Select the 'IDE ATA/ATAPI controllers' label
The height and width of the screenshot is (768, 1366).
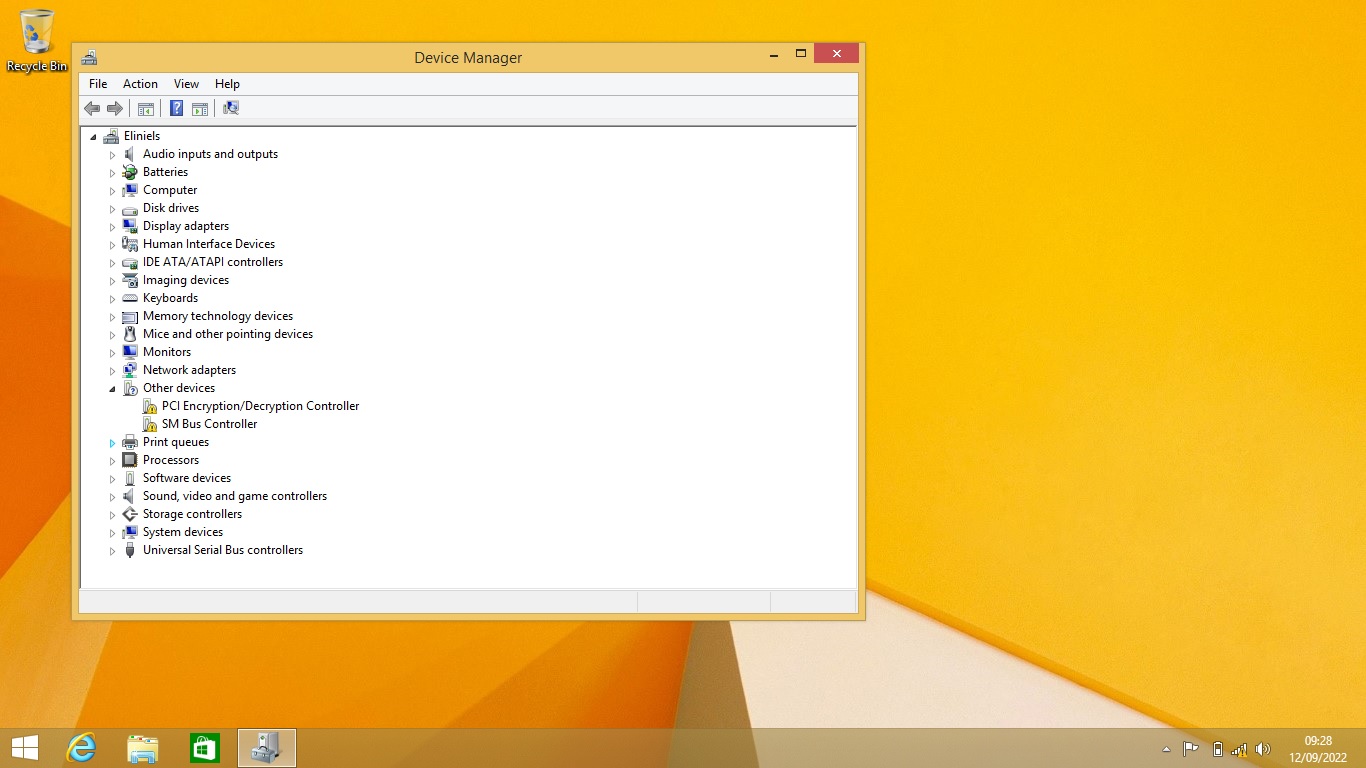213,262
